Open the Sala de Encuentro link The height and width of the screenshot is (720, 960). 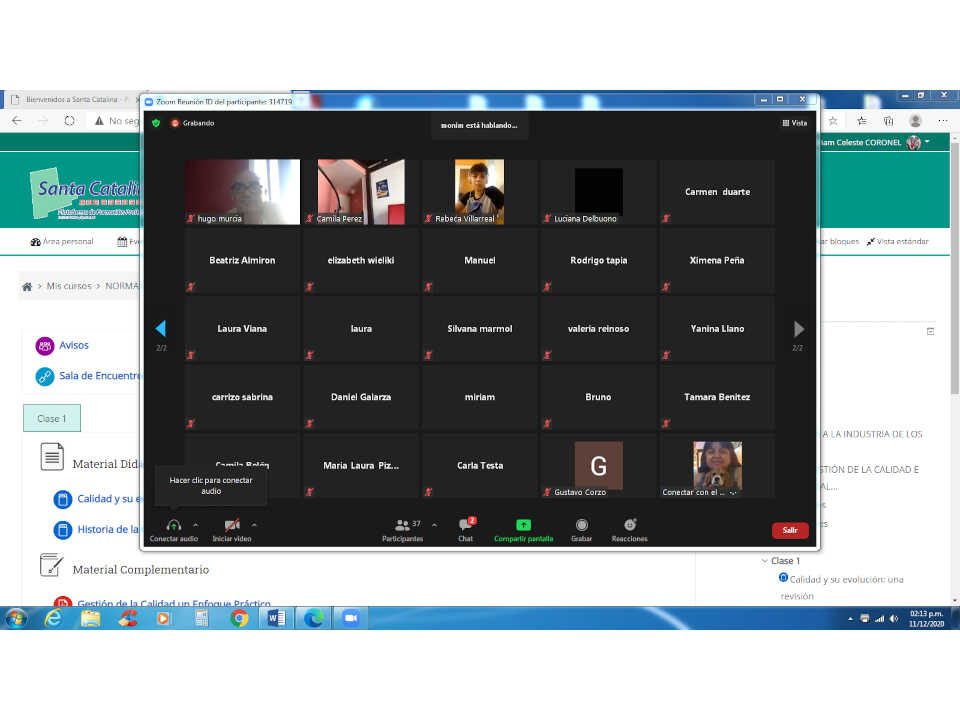[x=100, y=376]
